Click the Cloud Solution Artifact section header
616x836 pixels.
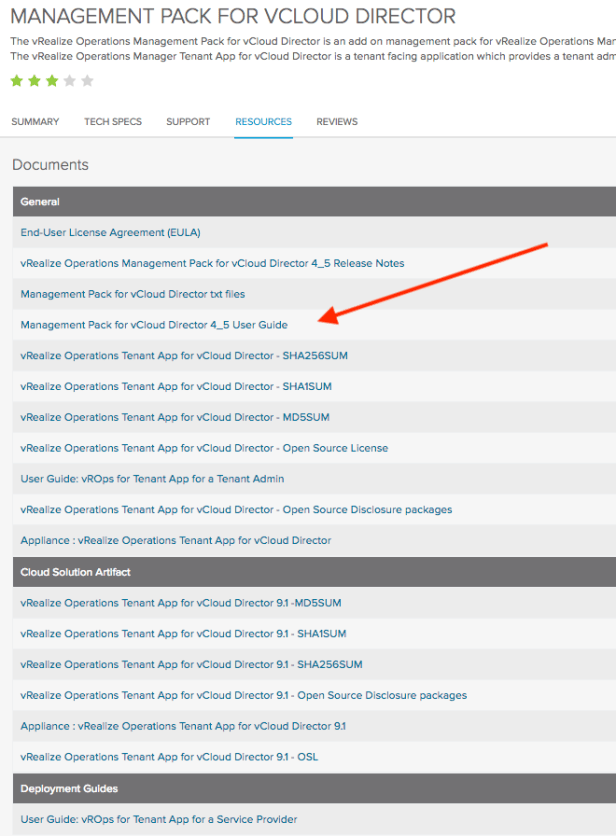click(75, 572)
